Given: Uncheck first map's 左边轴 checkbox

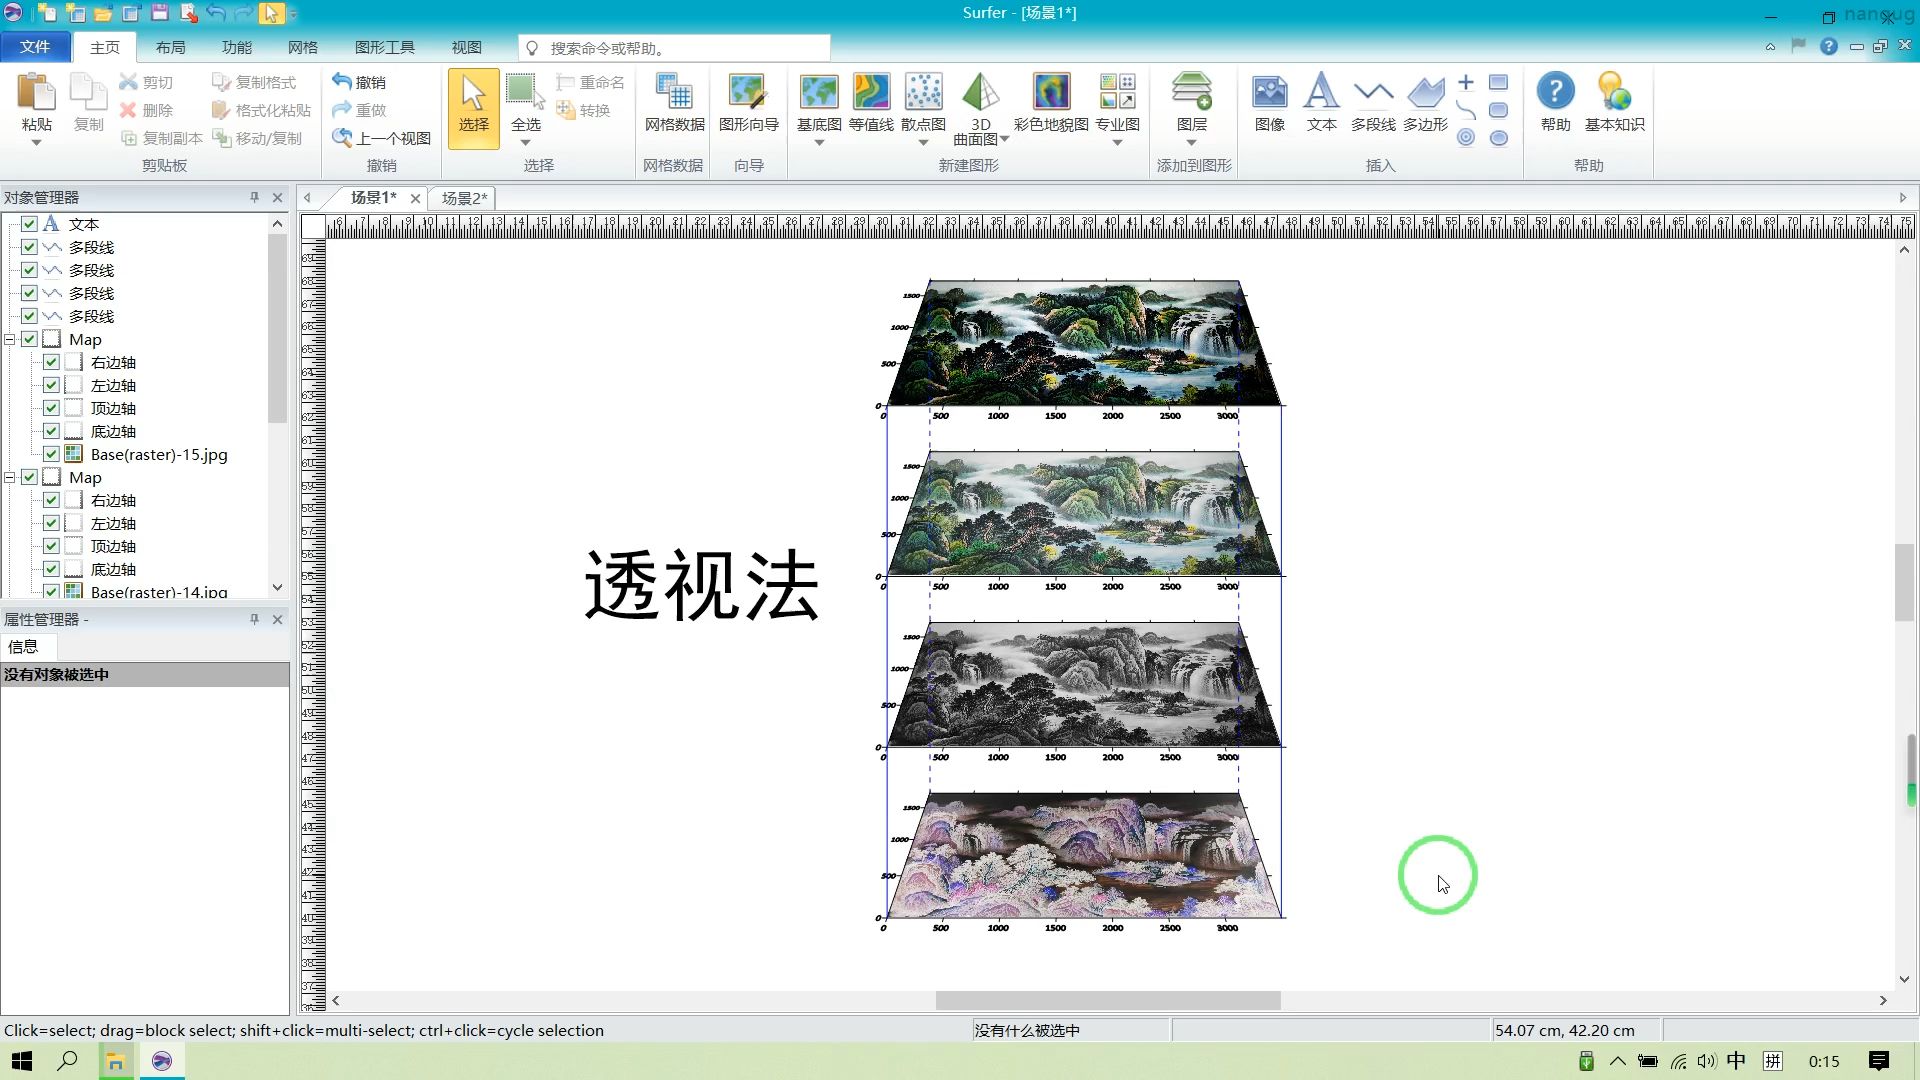Looking at the screenshot, I should point(51,385).
